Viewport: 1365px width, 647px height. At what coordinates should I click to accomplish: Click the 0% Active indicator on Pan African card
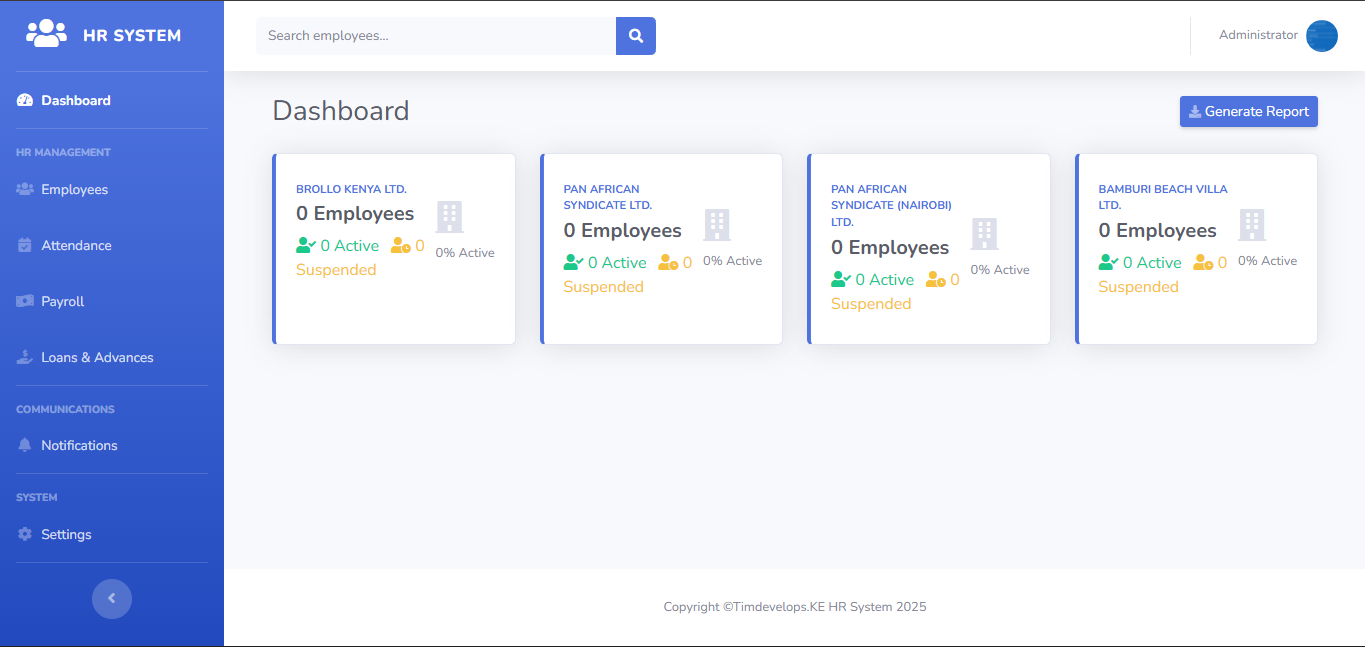[732, 260]
